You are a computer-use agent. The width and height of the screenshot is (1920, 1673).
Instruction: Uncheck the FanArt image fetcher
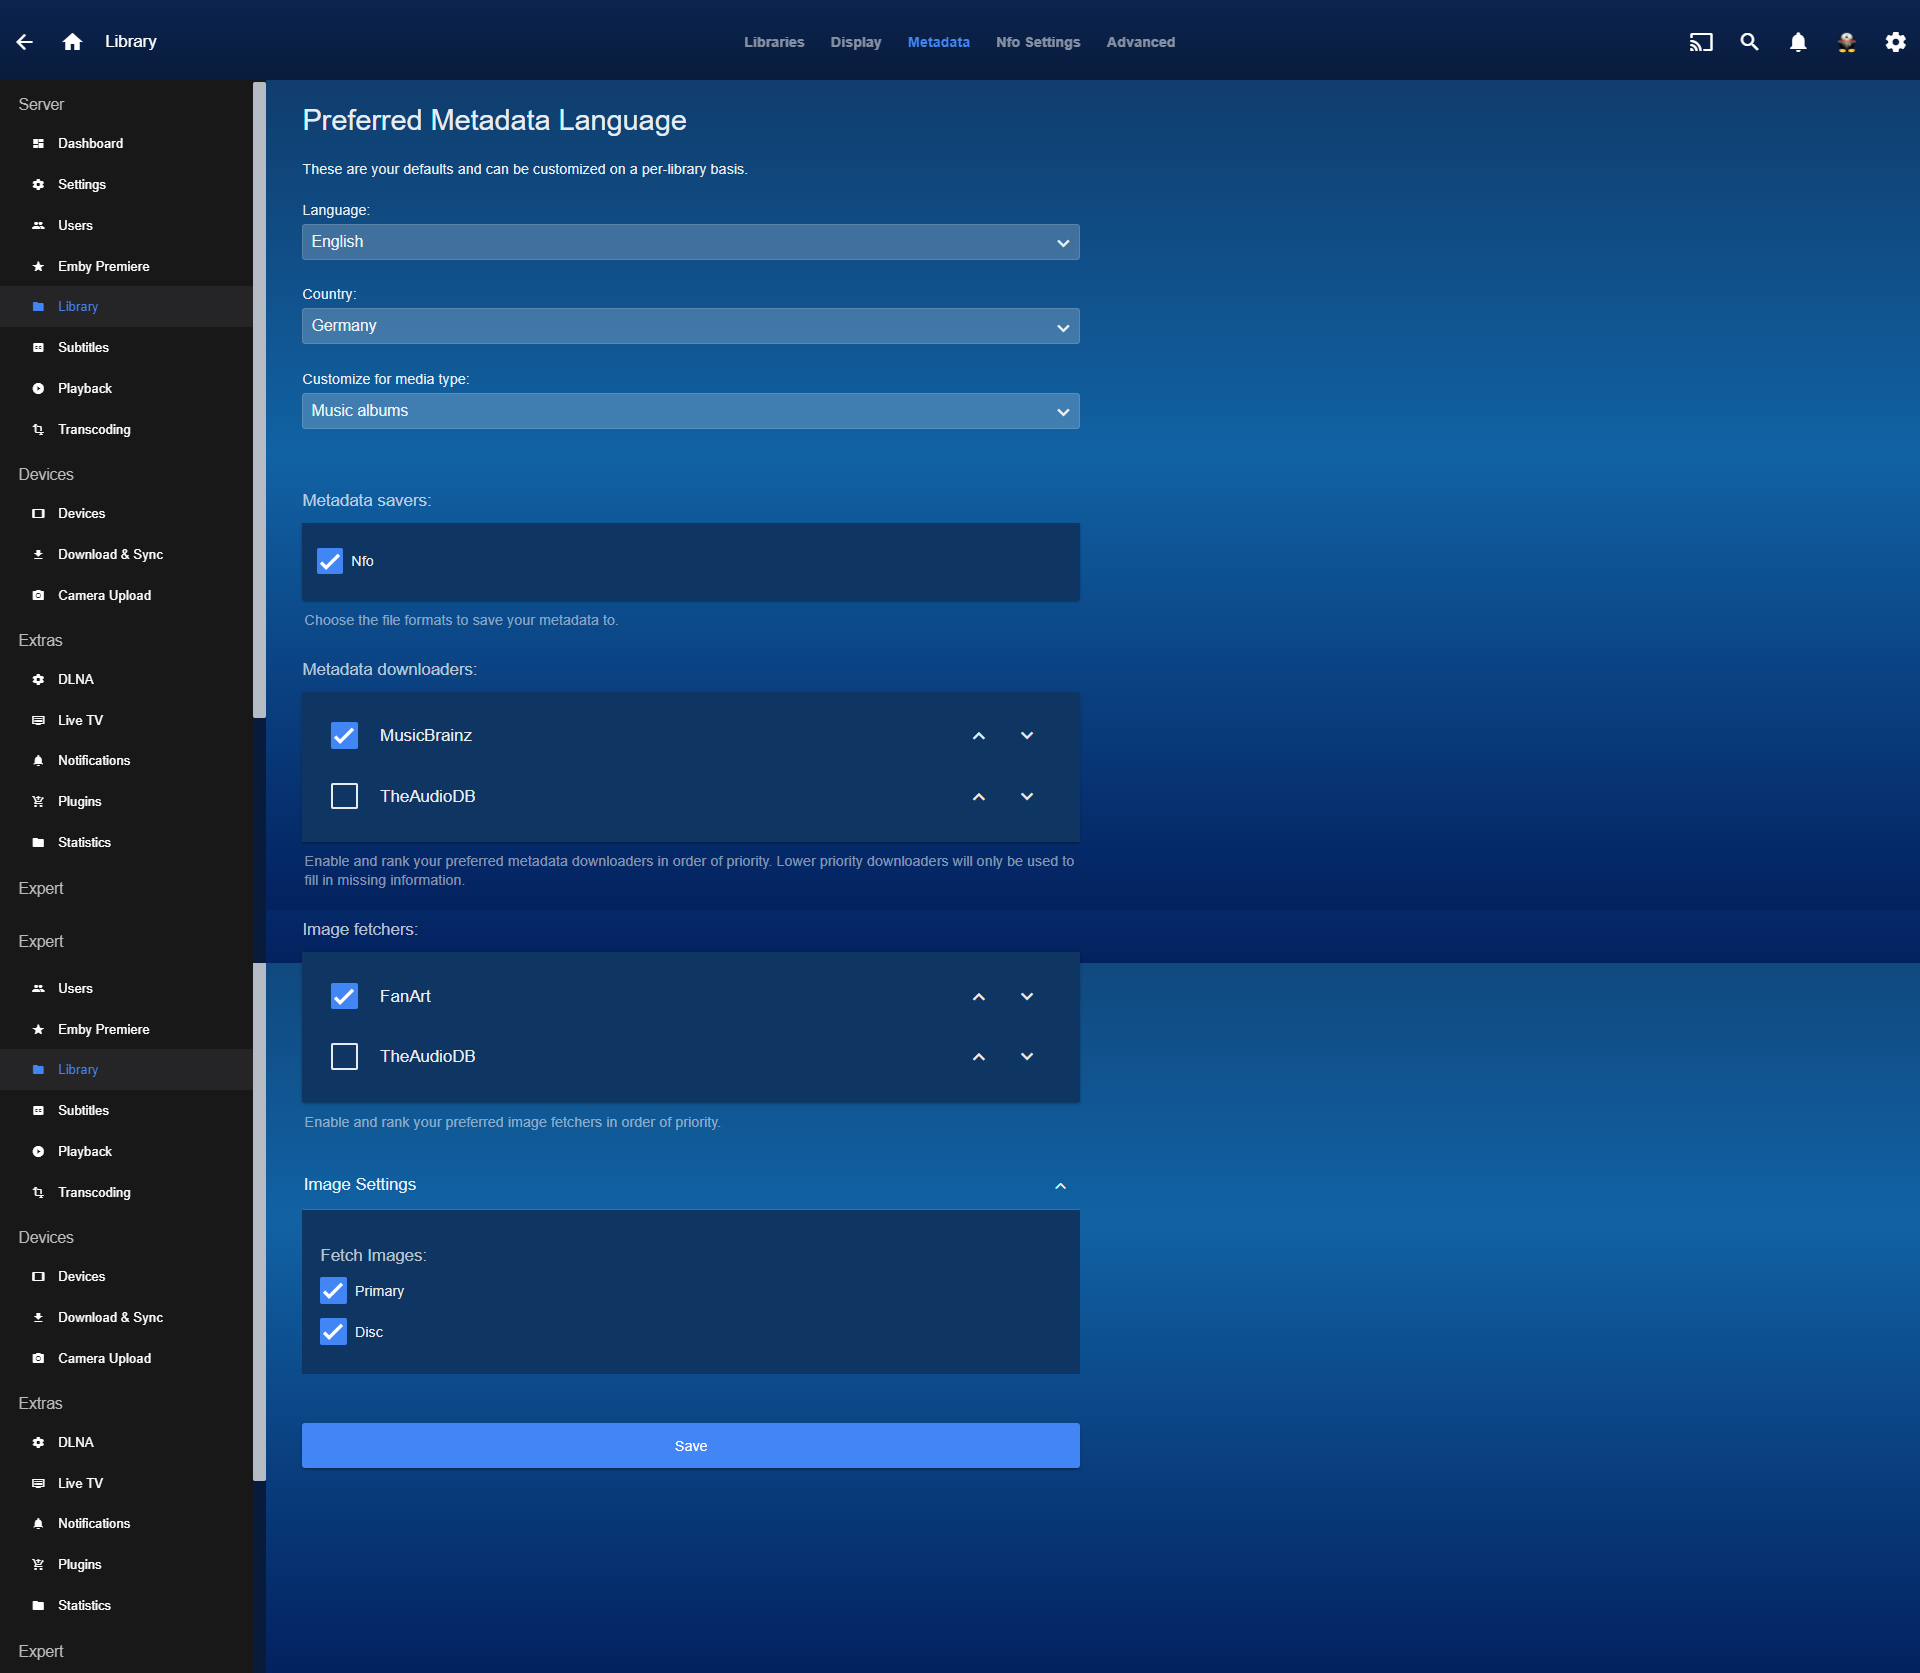tap(344, 997)
